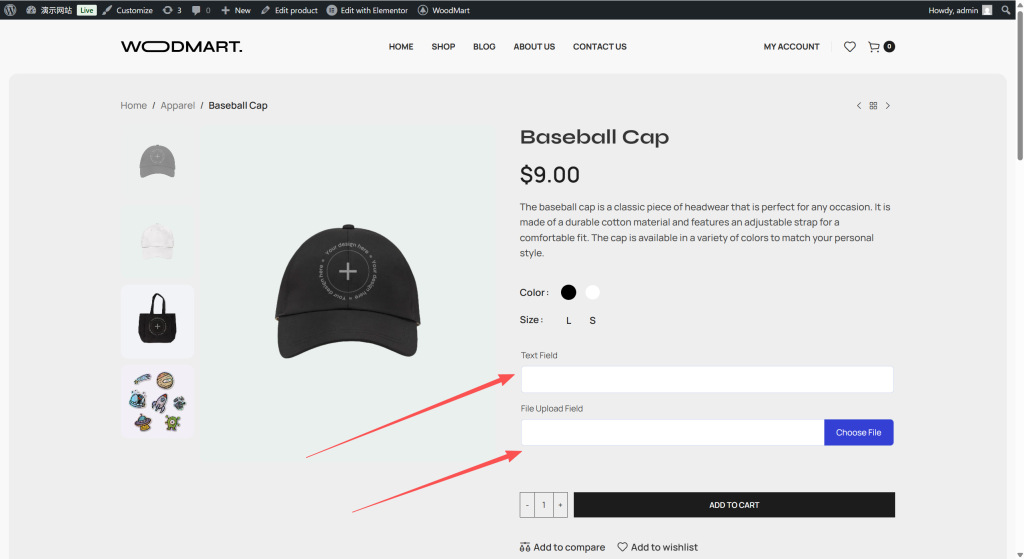1024x559 pixels.
Task: Select size L option
Action: [x=569, y=321]
